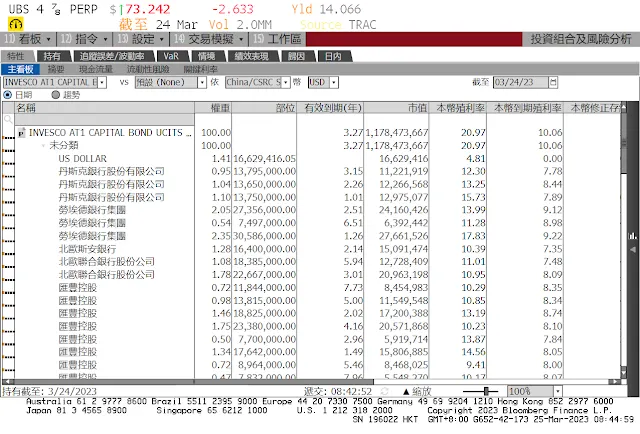Sort by the 部位 column header

pyautogui.click(x=264, y=108)
